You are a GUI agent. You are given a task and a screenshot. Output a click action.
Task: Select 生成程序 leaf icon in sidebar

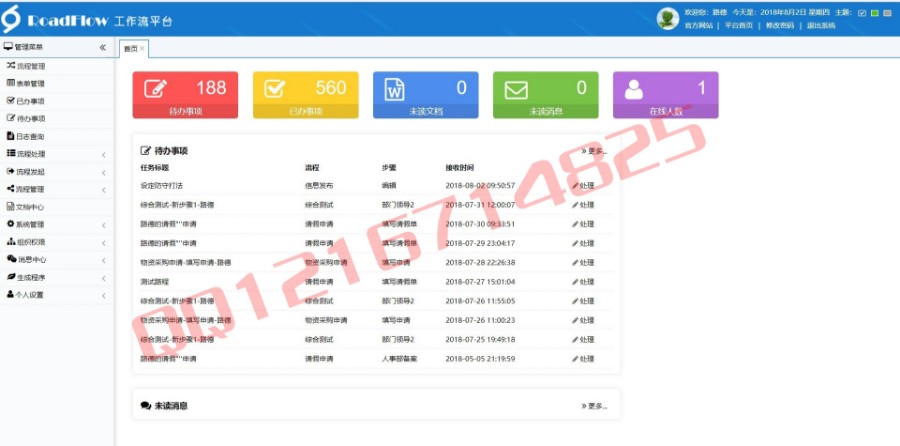tap(10, 277)
